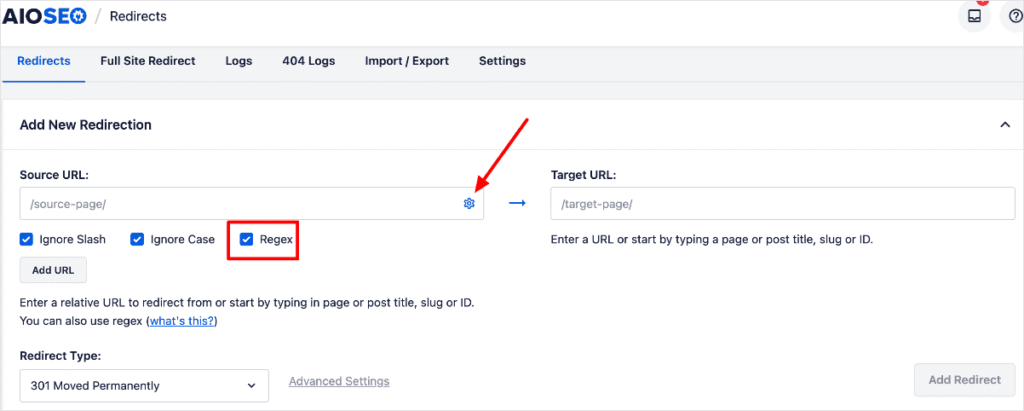
Task: Disable the Regex checkbox
Action: (x=246, y=240)
